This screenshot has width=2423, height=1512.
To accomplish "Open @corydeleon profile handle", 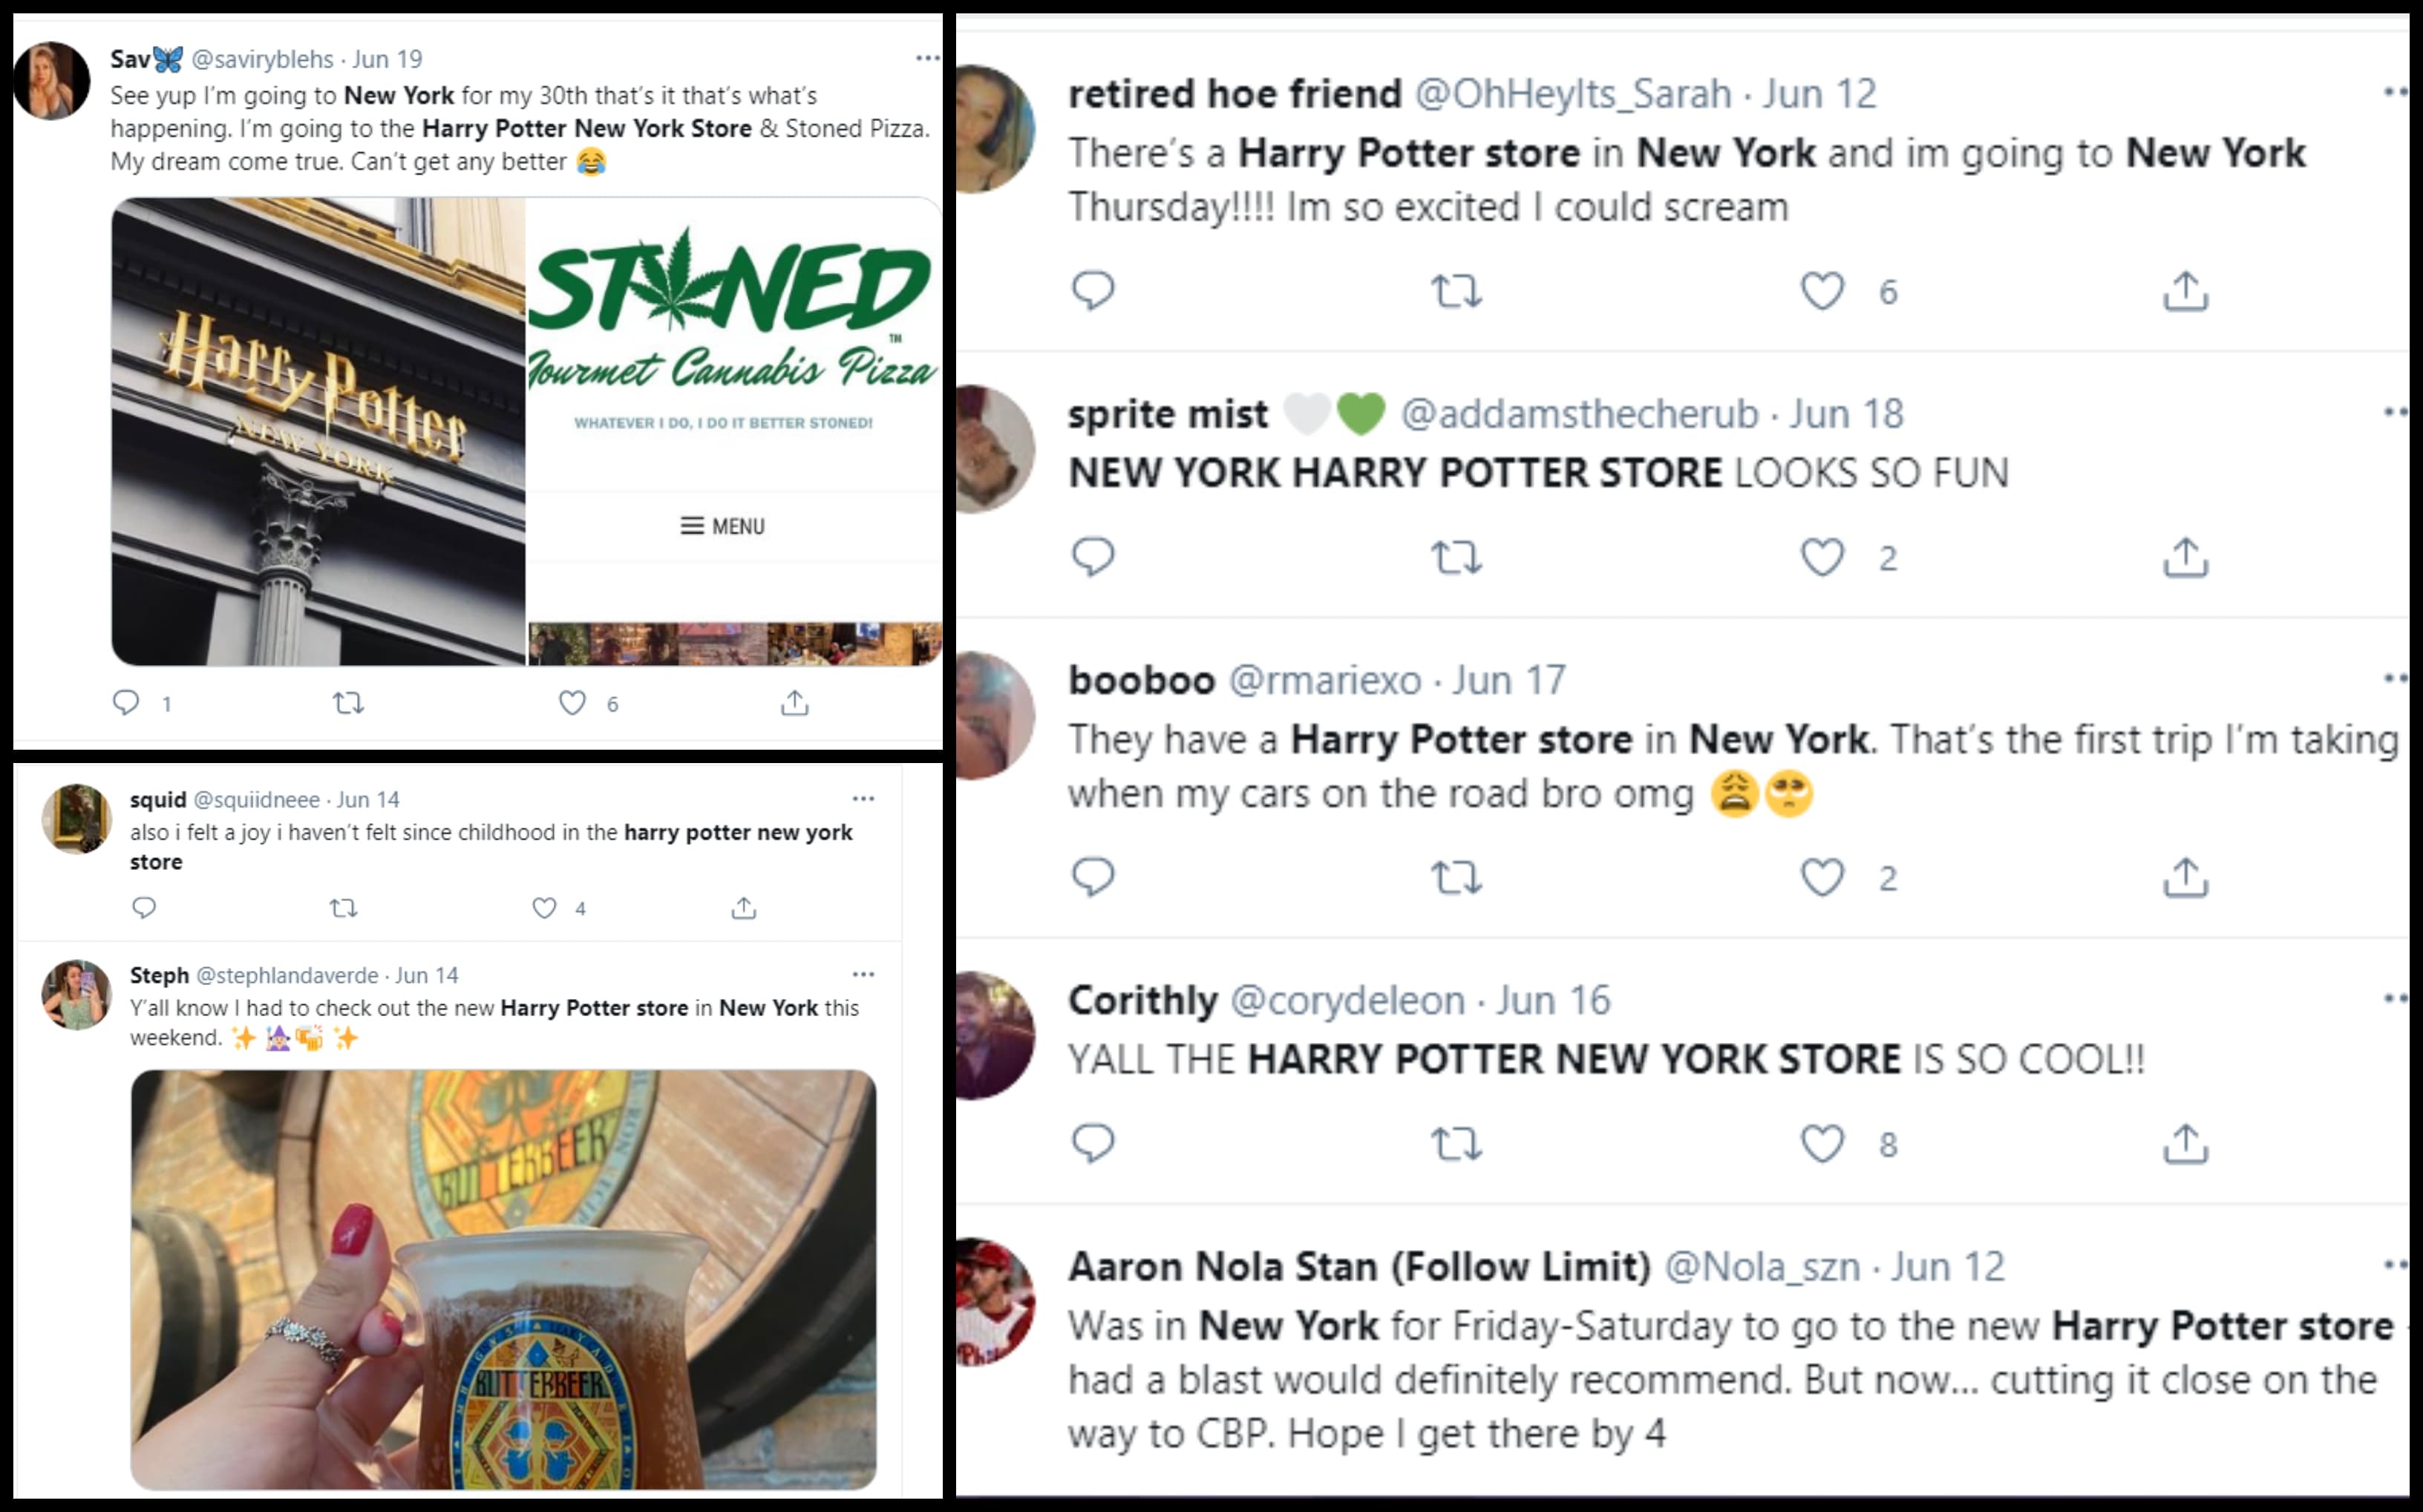I will tap(1347, 1000).
